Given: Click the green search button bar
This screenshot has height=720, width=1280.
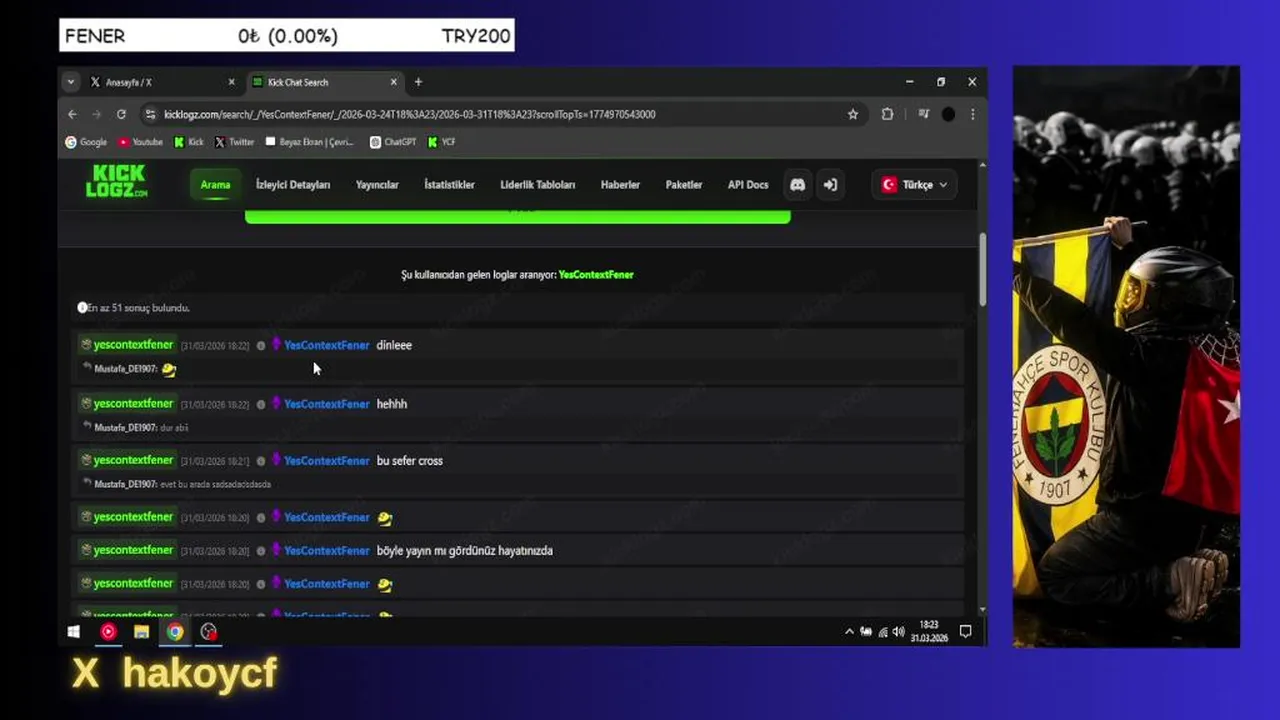Looking at the screenshot, I should pos(518,215).
